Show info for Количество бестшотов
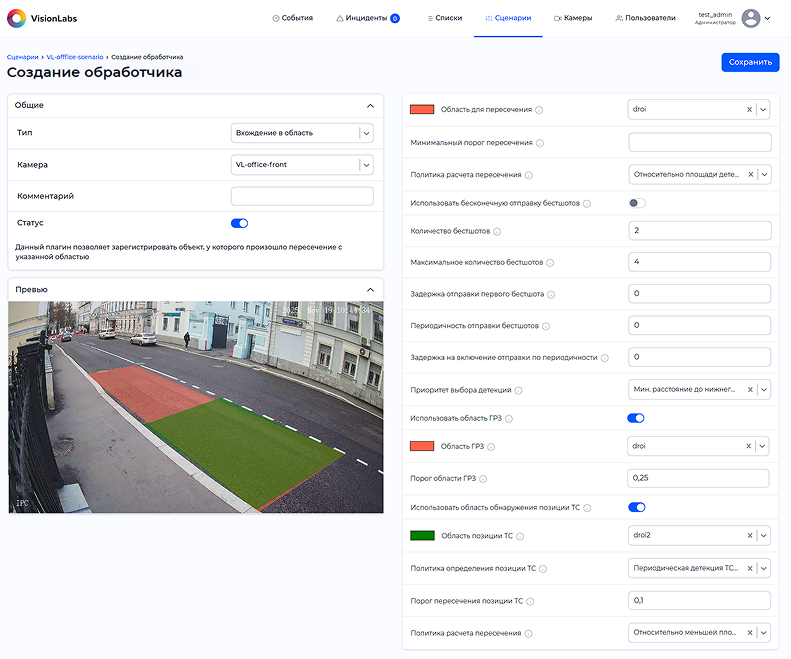Image resolution: width=791 pixels, height=659 pixels. pos(497,232)
